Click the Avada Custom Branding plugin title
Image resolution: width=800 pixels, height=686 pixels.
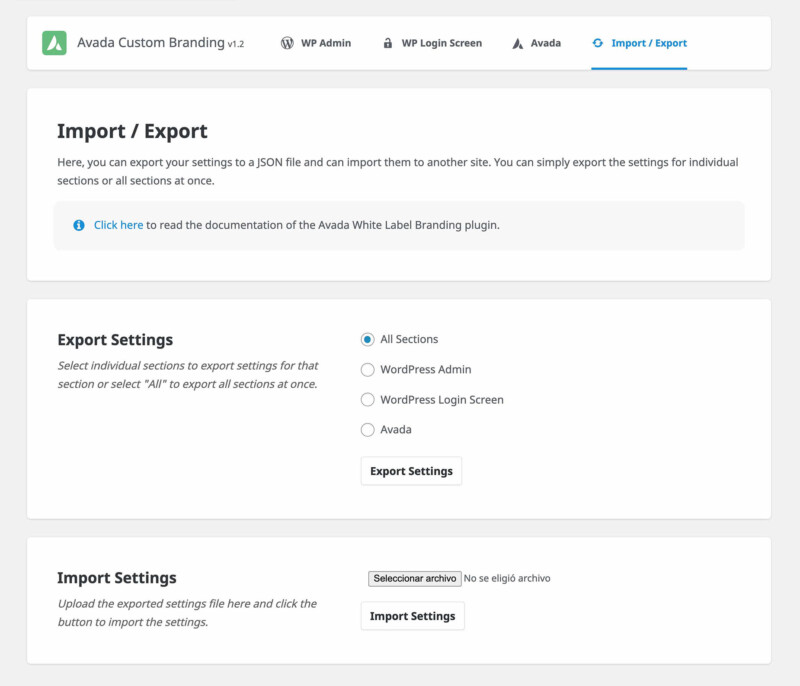click(148, 43)
